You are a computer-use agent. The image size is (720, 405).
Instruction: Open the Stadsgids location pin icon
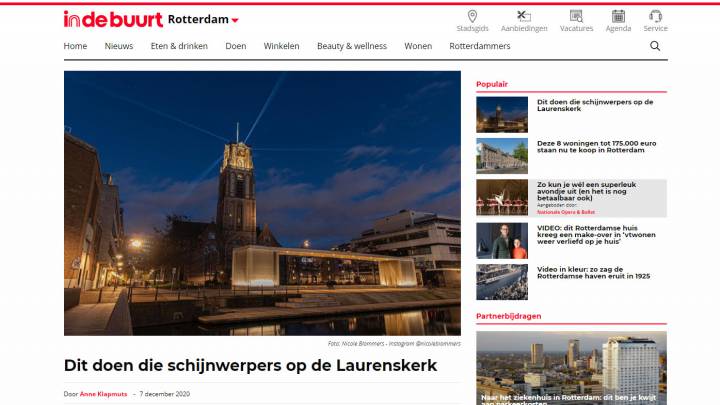(472, 16)
